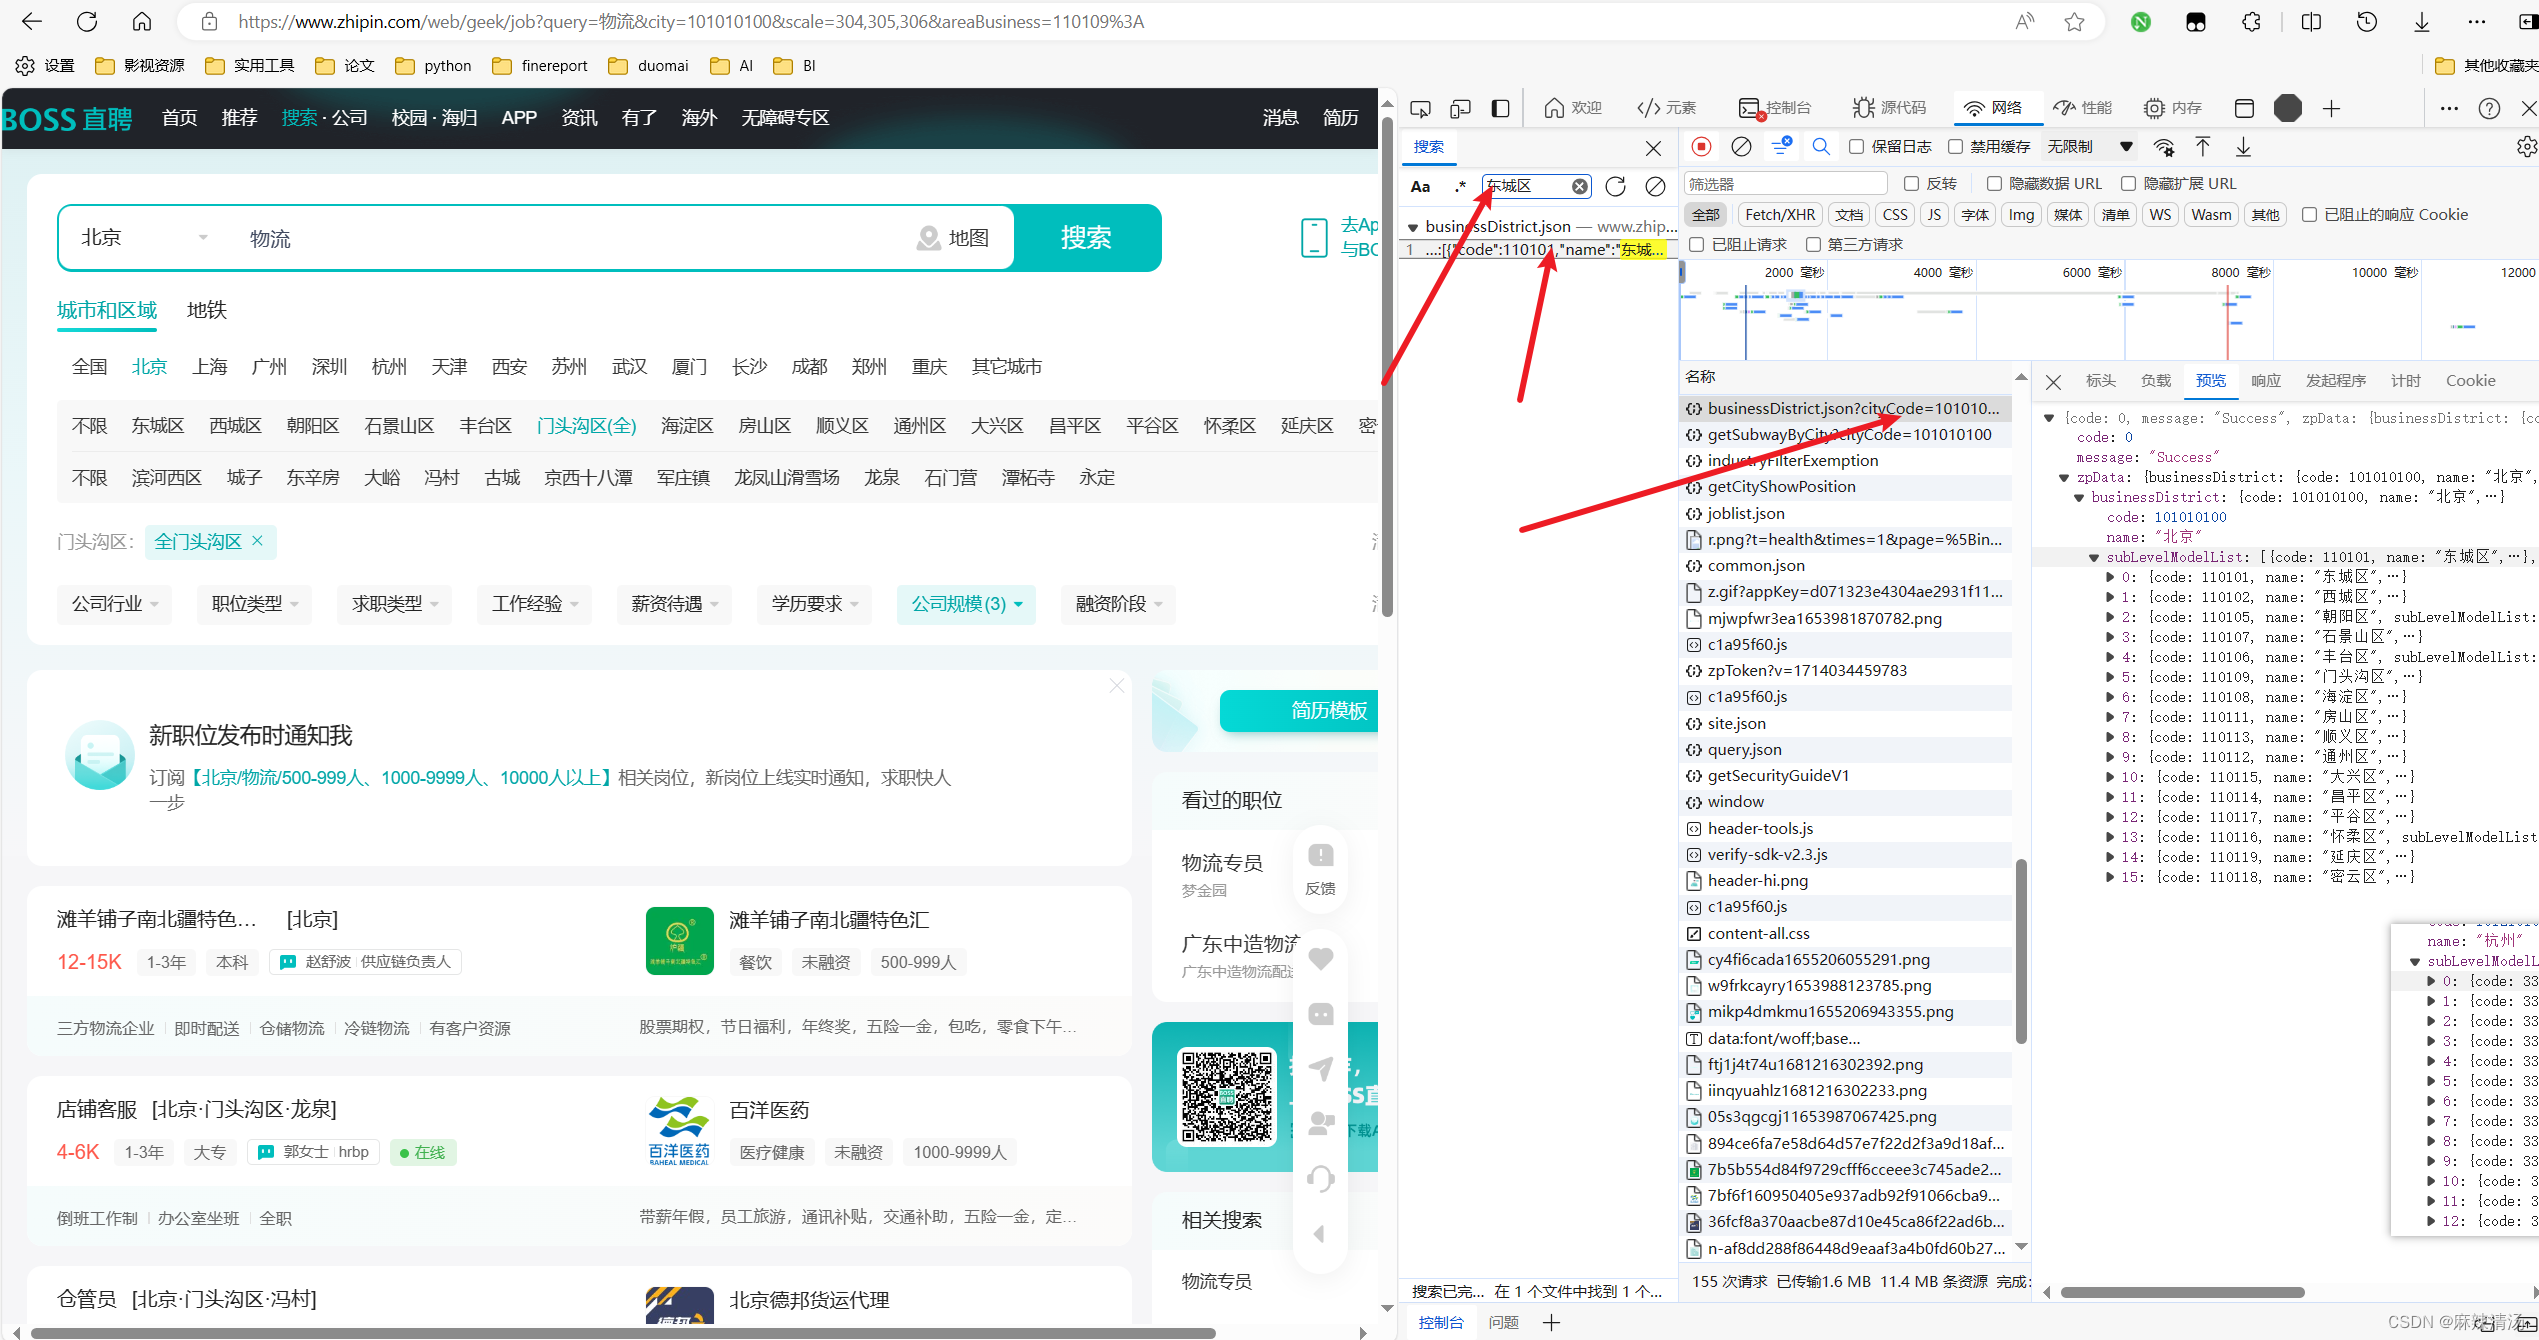
Task: Clear the network log
Action: 1741,147
